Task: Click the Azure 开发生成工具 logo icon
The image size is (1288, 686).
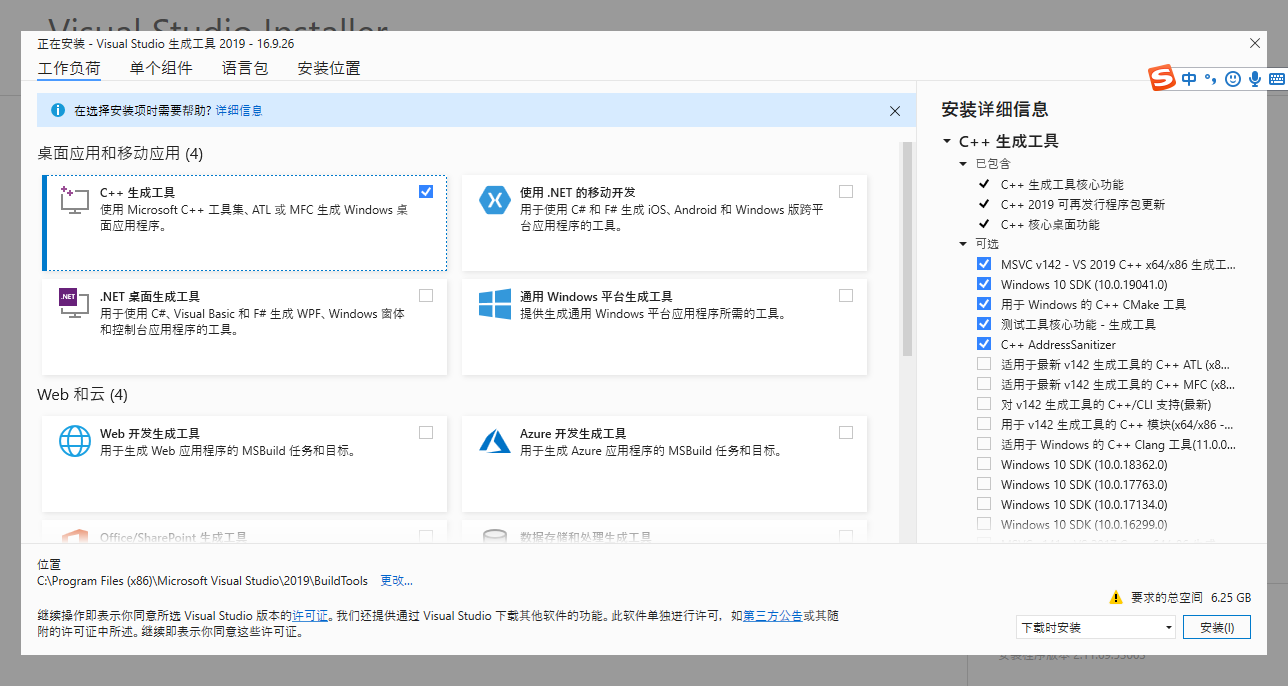Action: click(495, 441)
